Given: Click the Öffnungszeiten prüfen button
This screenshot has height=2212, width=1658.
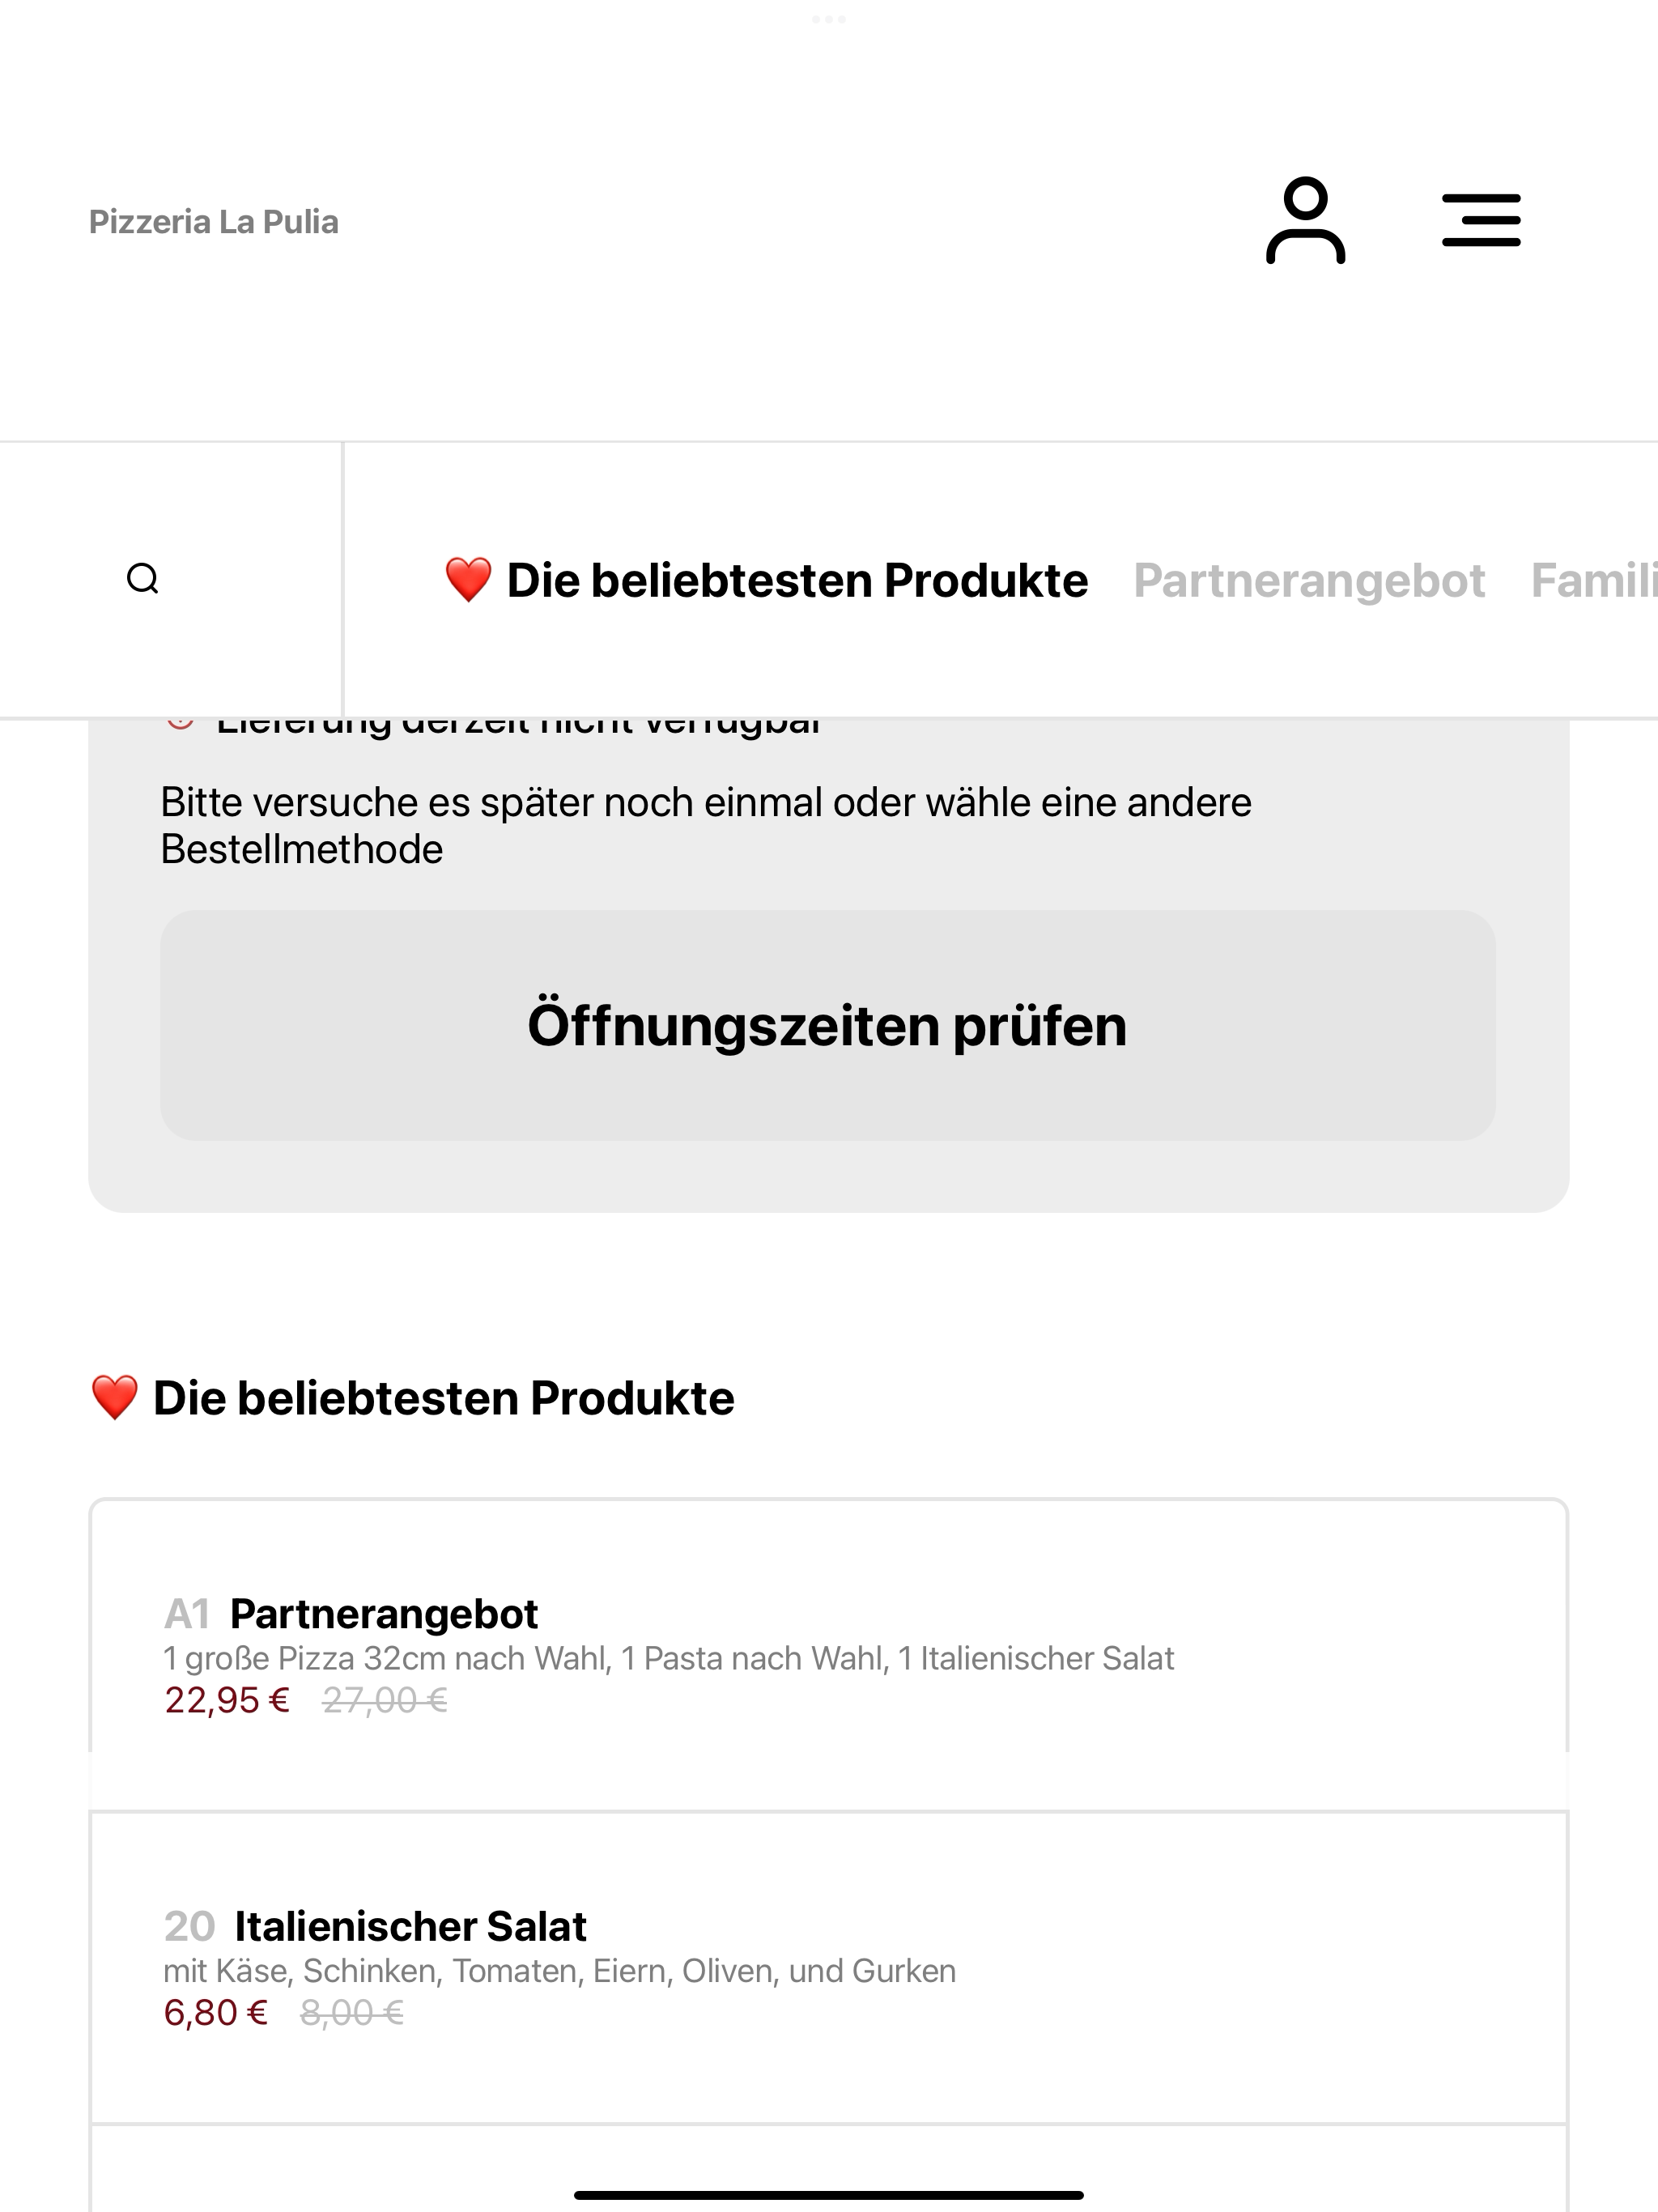Looking at the screenshot, I should tap(828, 1025).
